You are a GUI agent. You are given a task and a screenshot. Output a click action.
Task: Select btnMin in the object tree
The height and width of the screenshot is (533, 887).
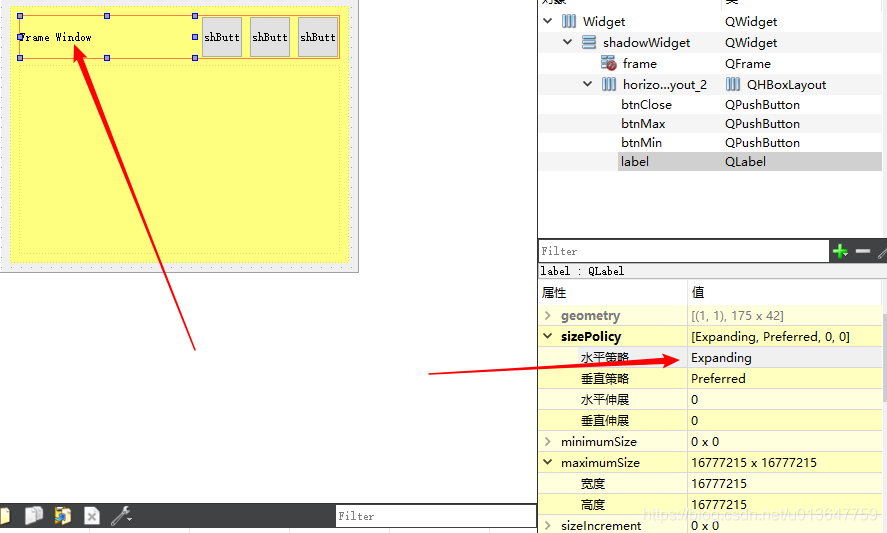click(x=641, y=143)
